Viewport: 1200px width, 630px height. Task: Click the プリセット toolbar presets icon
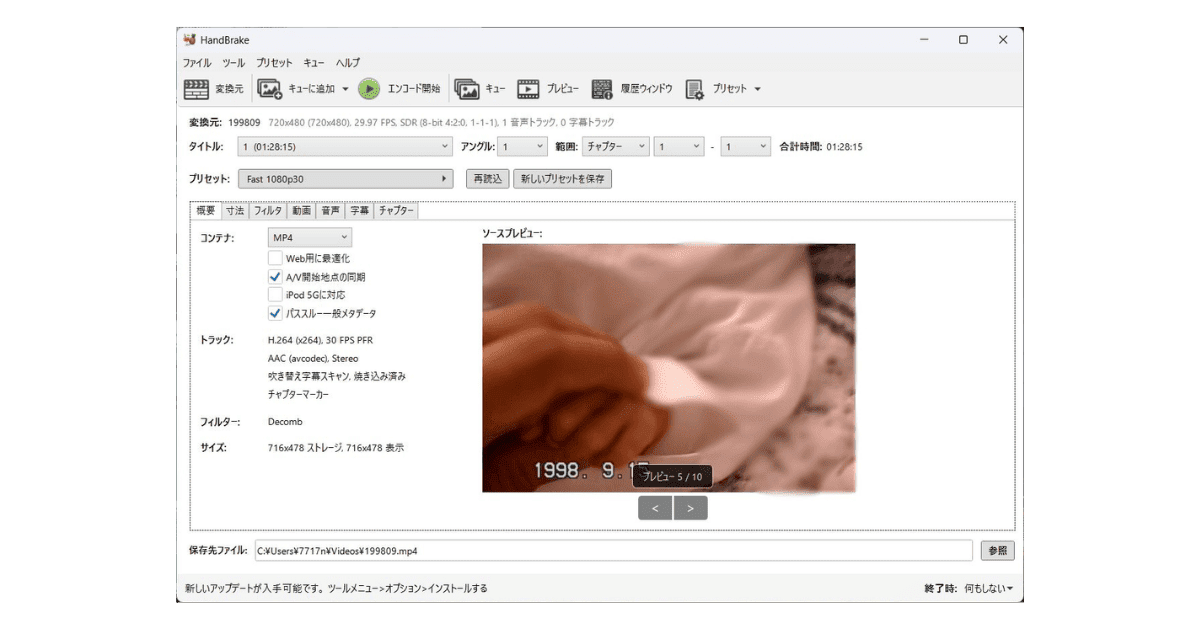pyautogui.click(x=695, y=89)
